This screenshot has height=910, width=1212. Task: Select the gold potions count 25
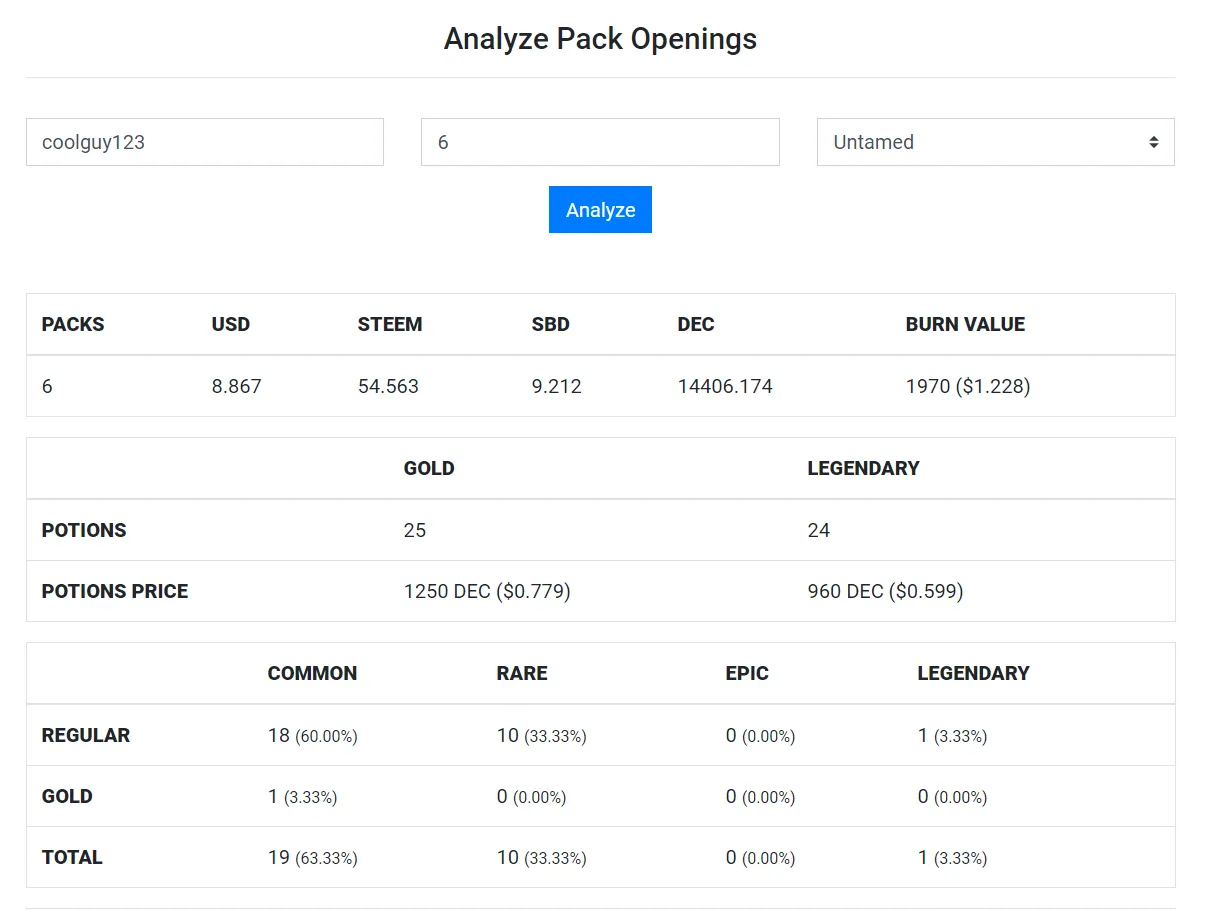(x=415, y=530)
